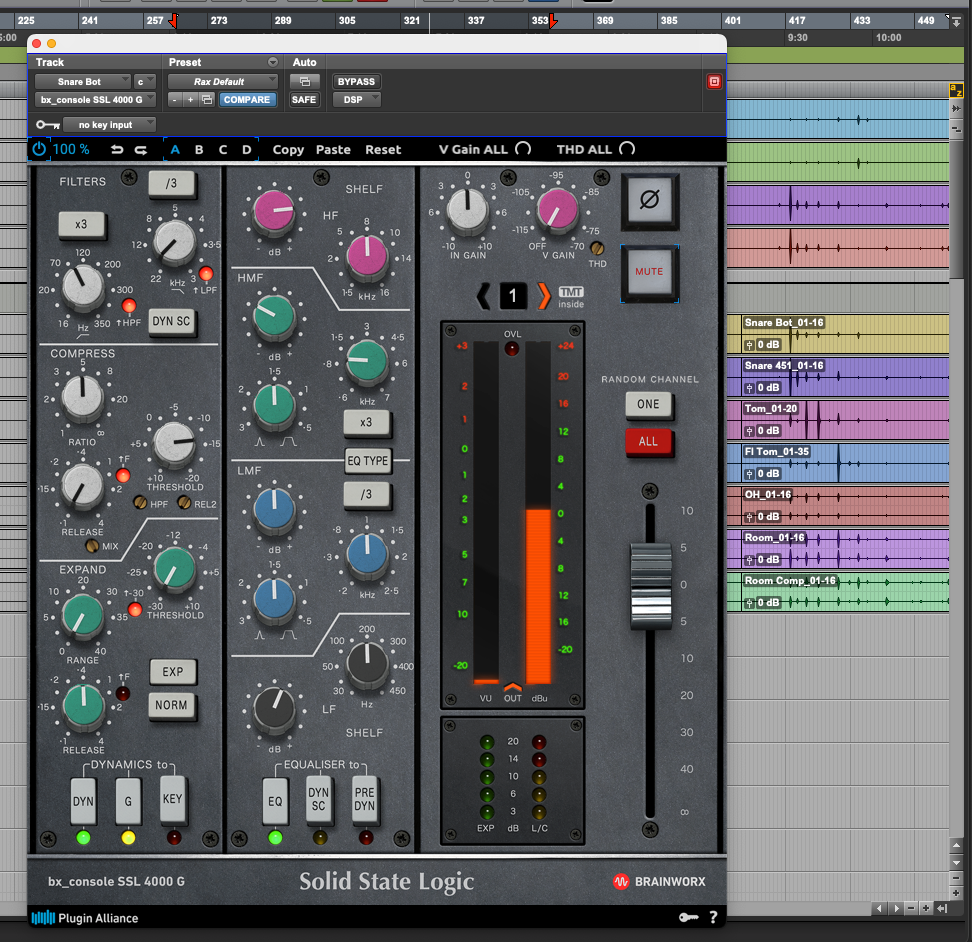972x942 pixels.
Task: Click the BYPASS button
Action: coord(356,82)
